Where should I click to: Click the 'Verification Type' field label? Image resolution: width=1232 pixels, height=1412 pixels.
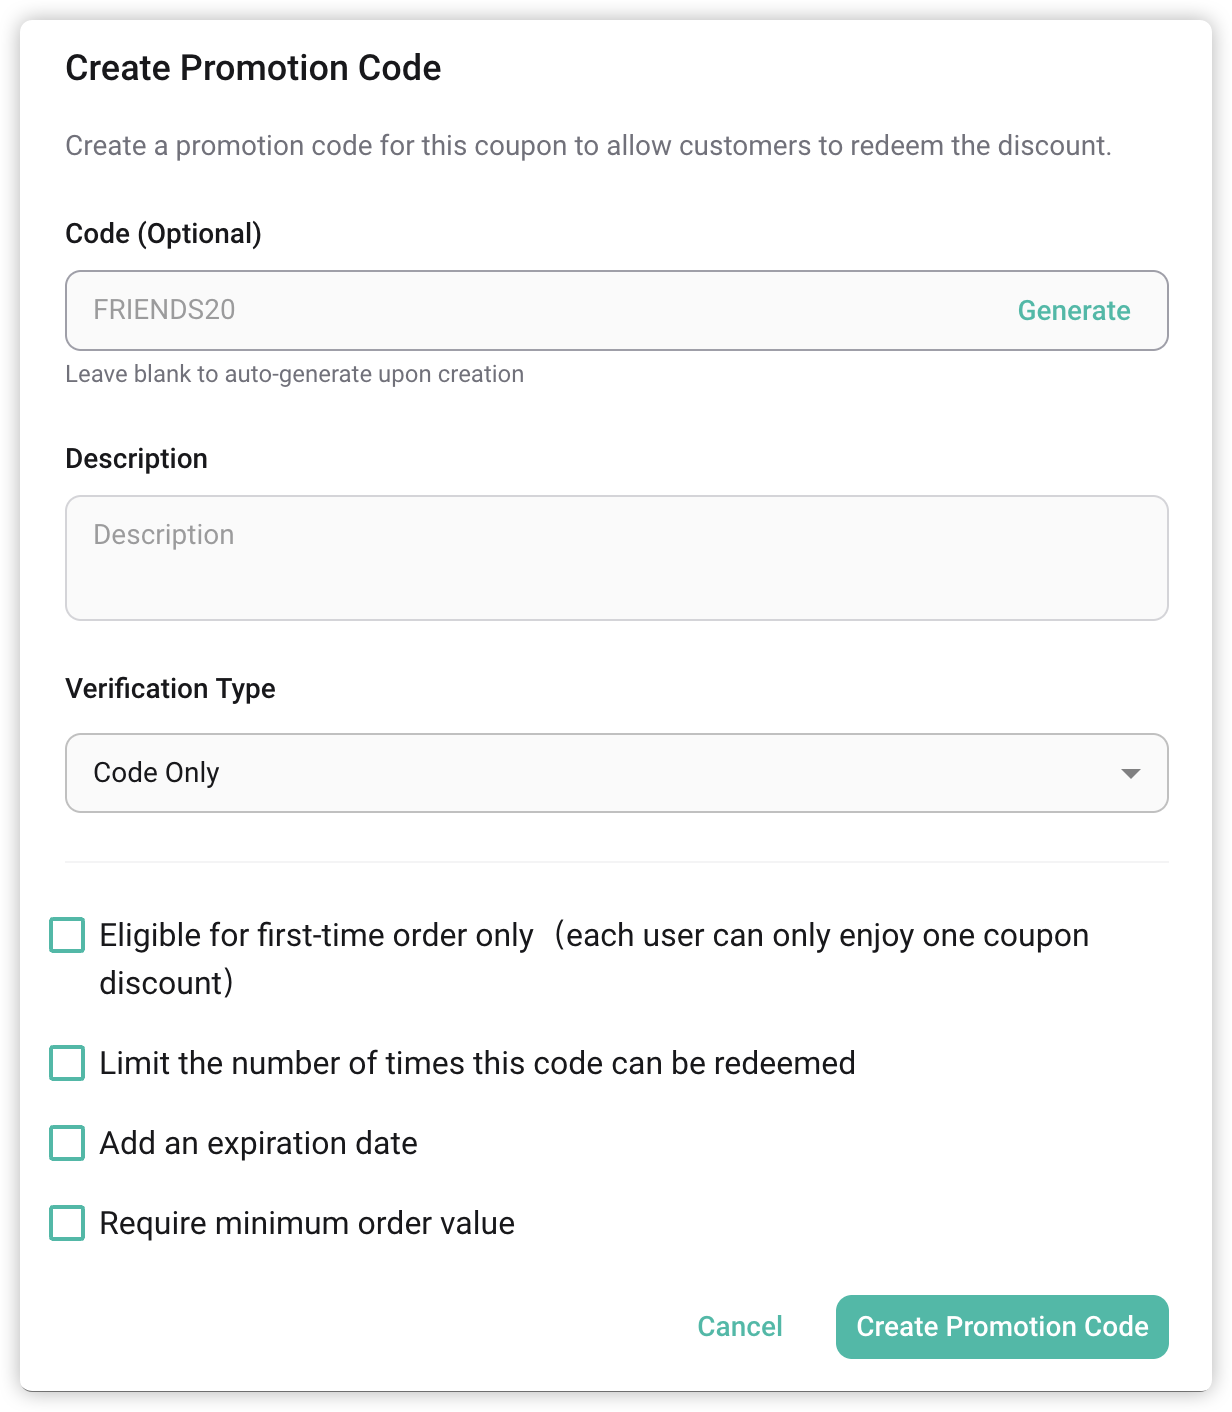170,689
